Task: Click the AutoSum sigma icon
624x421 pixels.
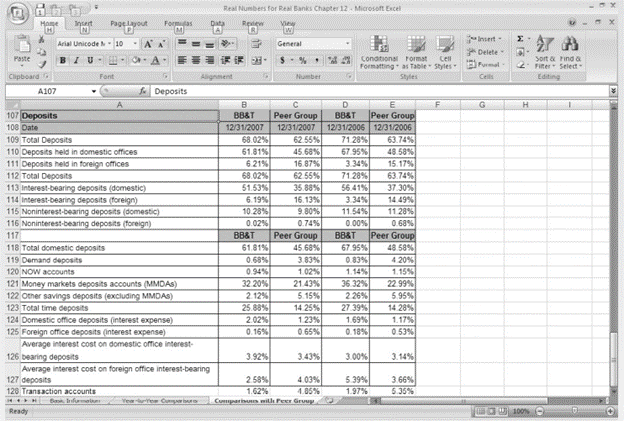Action: click(520, 39)
